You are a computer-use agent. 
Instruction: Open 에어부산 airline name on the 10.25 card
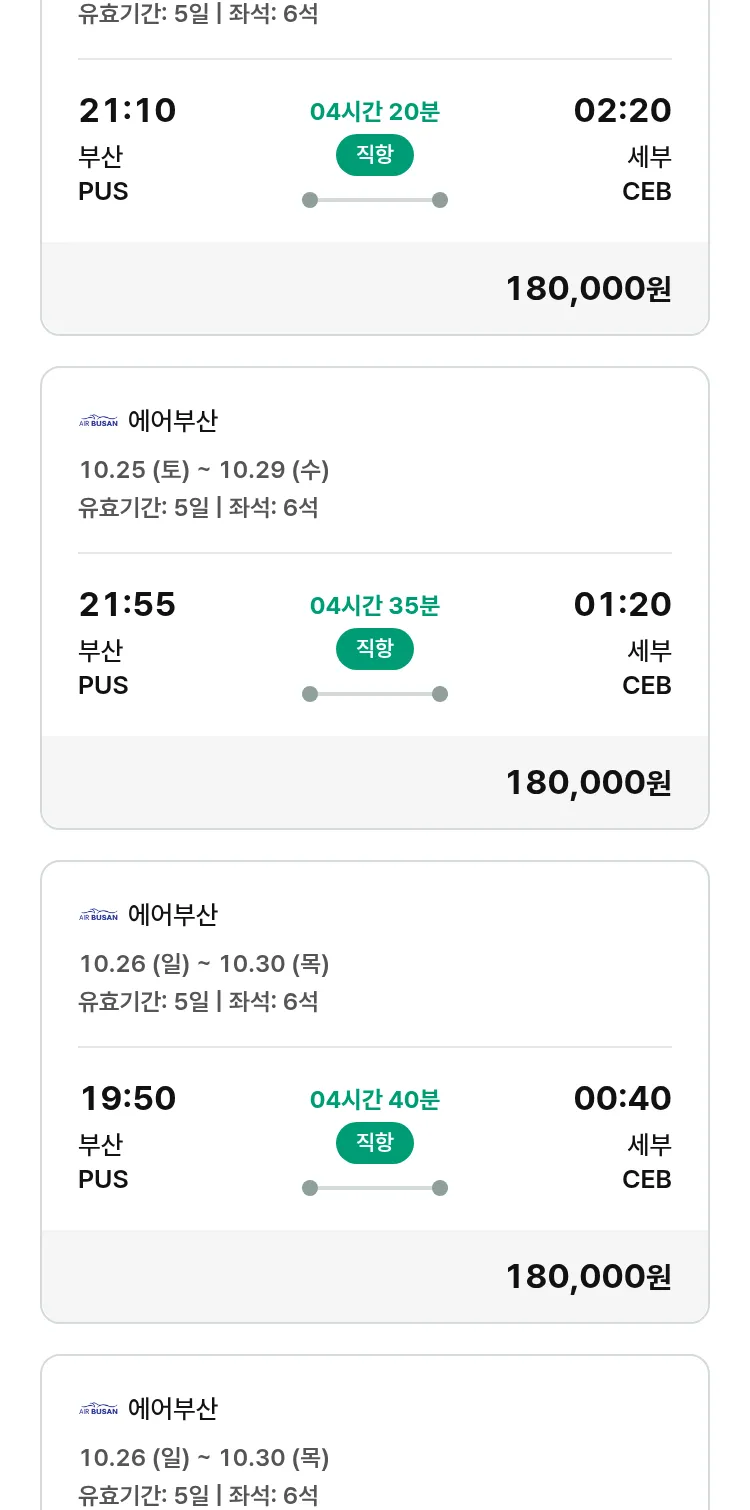[x=172, y=421]
